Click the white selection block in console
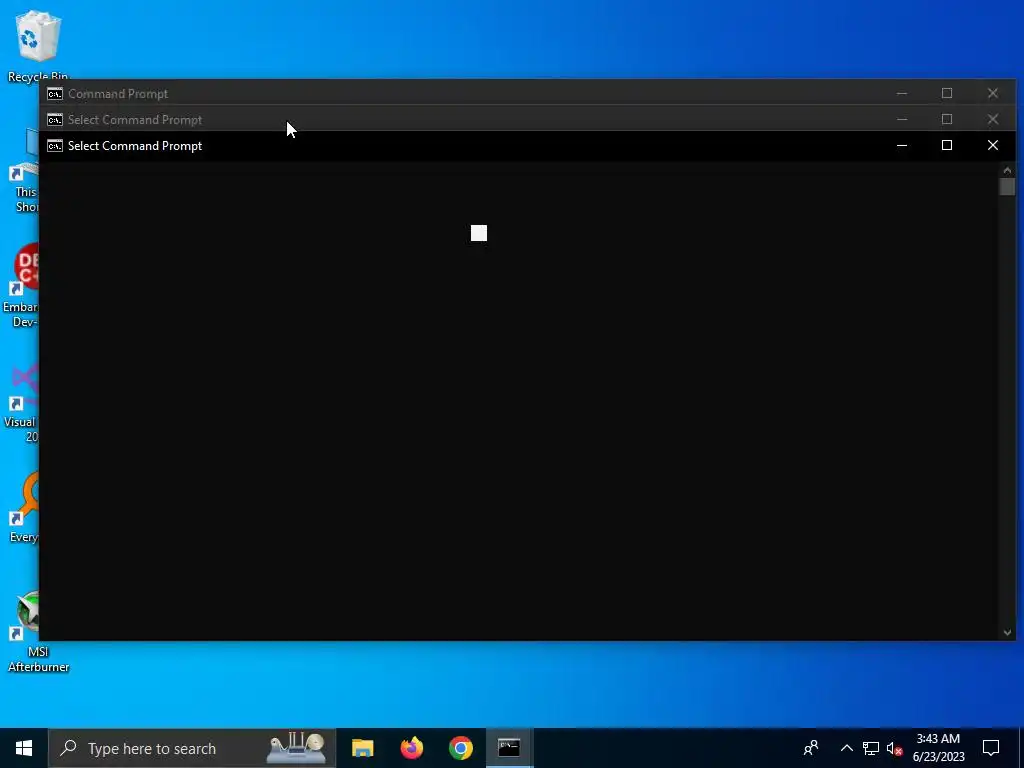Viewport: 1024px width, 768px height. click(x=479, y=233)
